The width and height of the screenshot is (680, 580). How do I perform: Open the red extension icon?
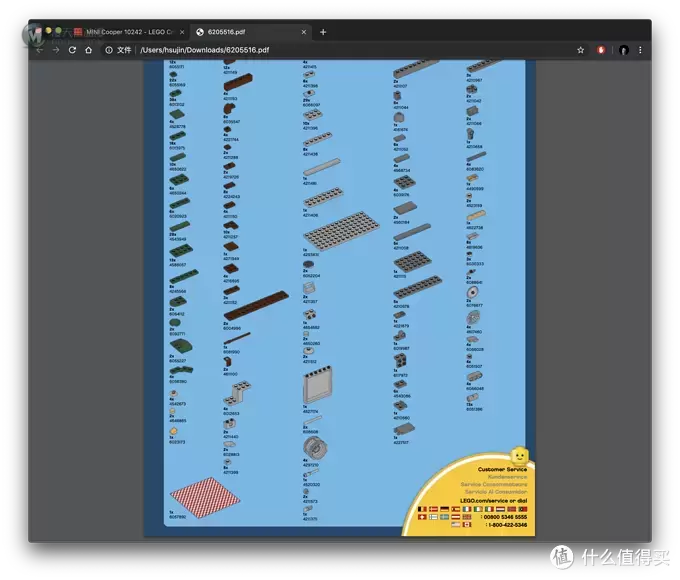coord(601,50)
